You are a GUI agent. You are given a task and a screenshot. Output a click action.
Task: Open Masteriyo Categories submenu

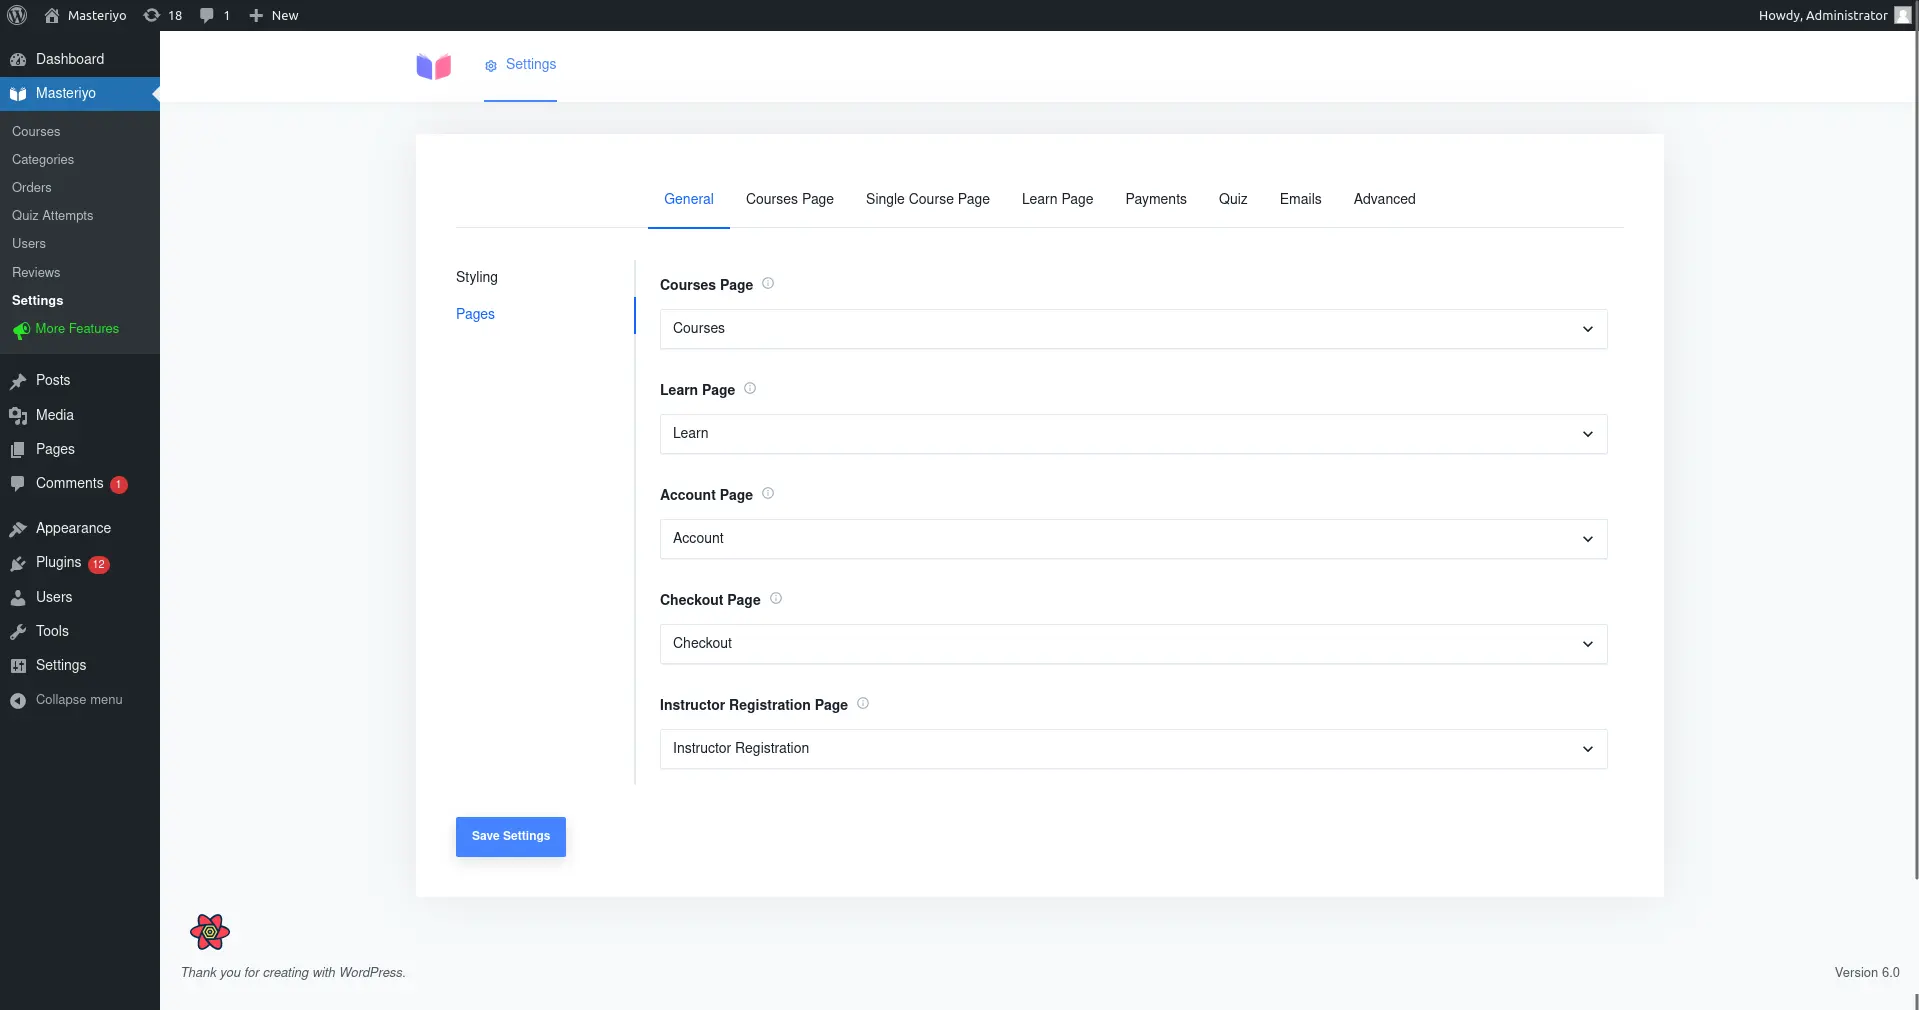point(43,160)
